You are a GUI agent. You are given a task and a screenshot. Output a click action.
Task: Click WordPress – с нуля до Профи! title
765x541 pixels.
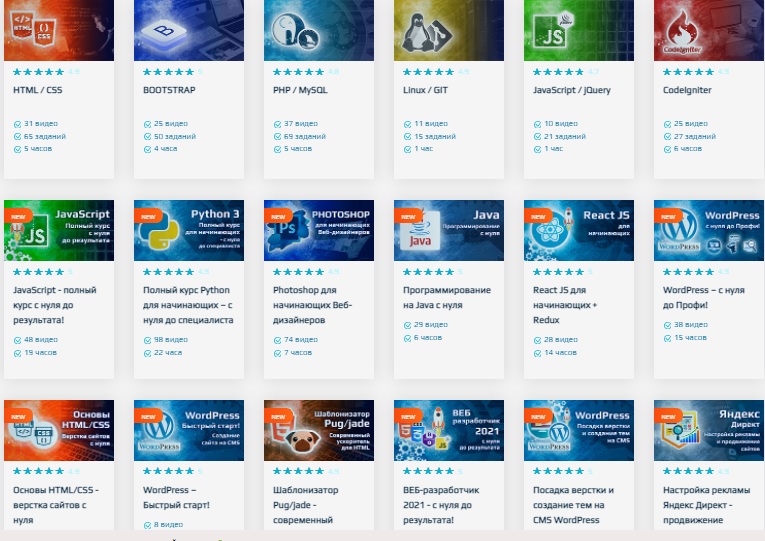[x=704, y=298]
